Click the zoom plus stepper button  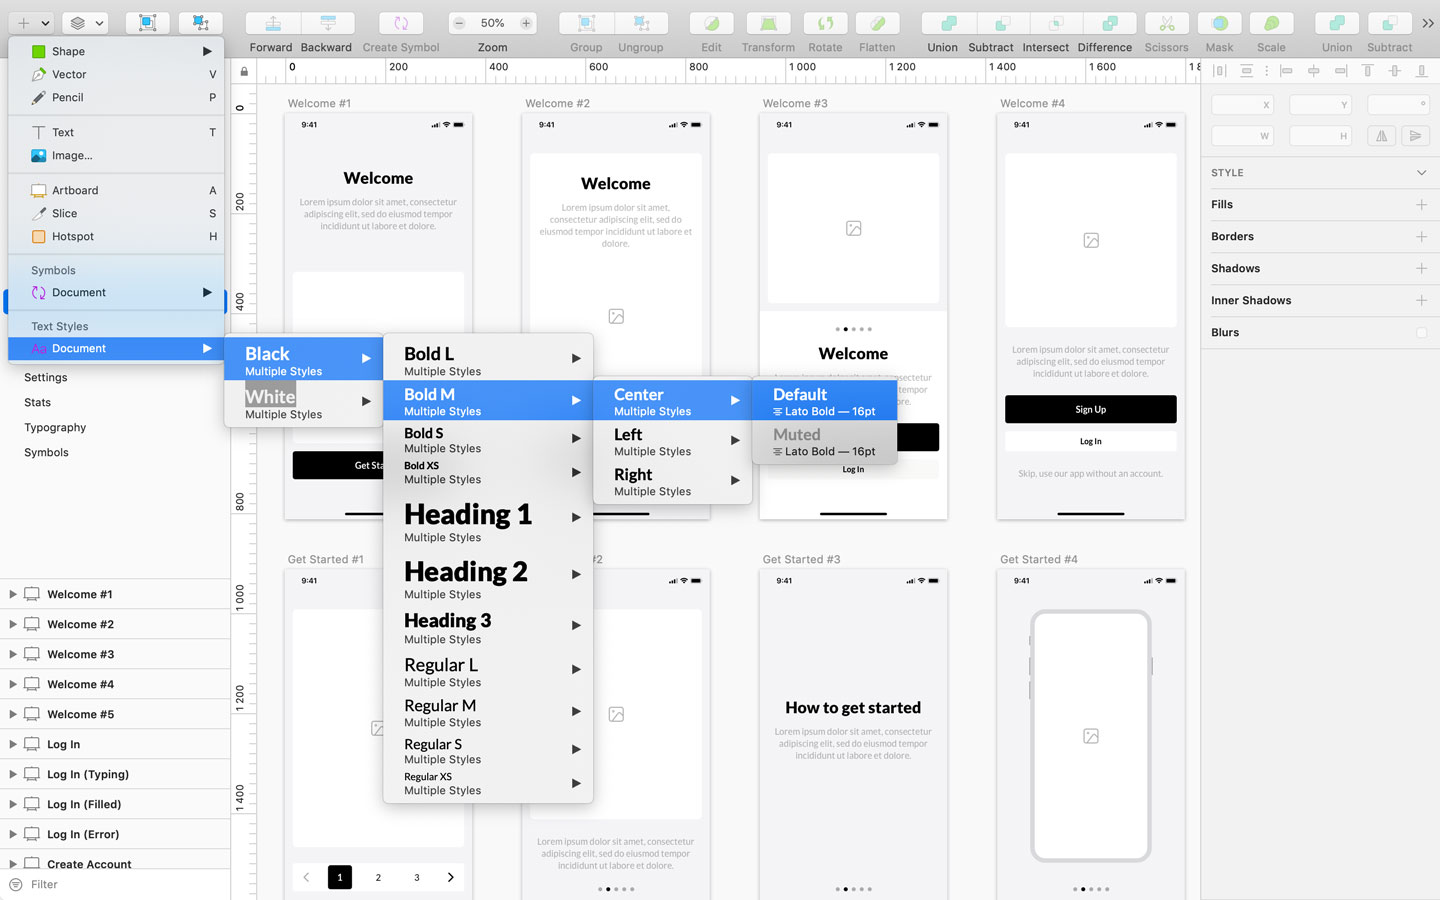tap(525, 21)
